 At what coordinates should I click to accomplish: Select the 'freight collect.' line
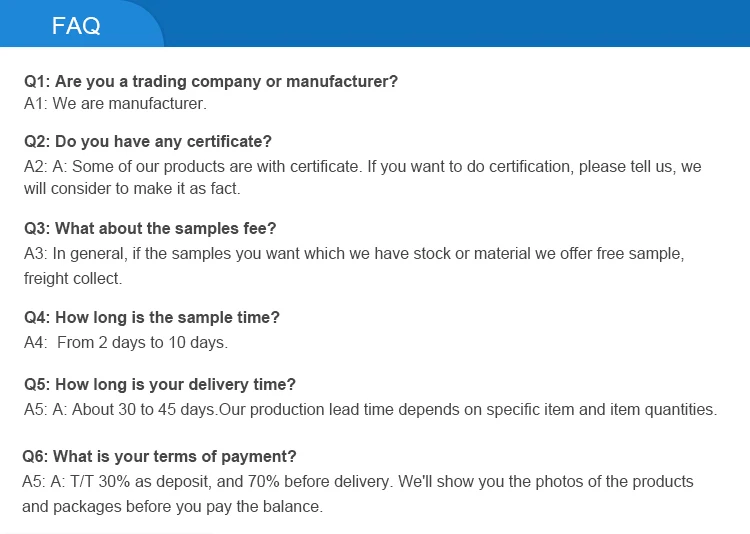(73, 278)
